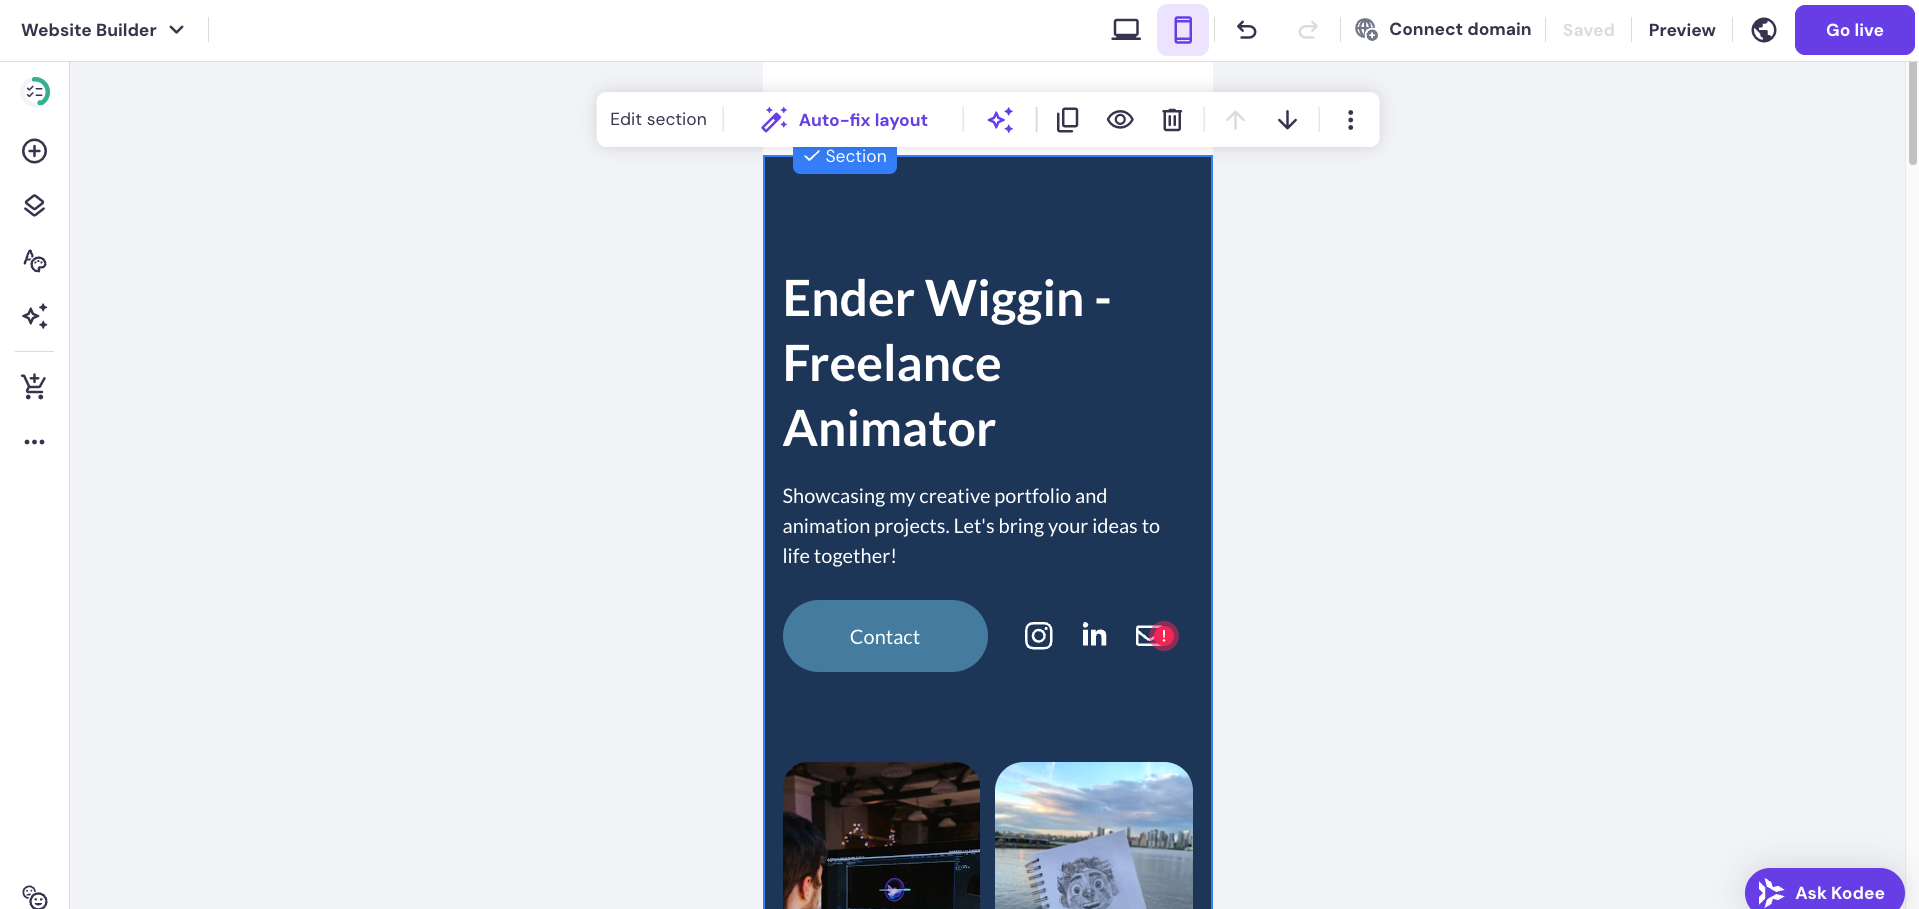Delete the section with the trash icon
The height and width of the screenshot is (909, 1919).
coord(1171,119)
